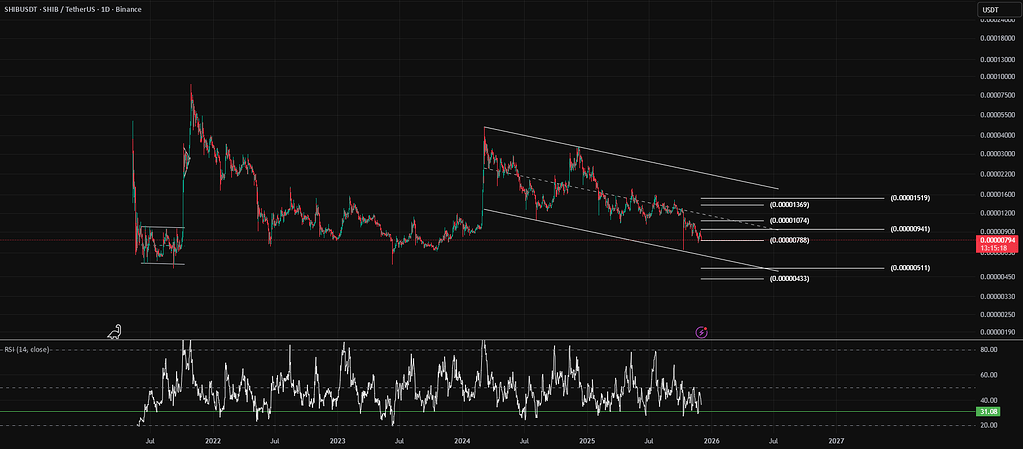Click the 2027 label on the time axis

[x=836, y=439]
